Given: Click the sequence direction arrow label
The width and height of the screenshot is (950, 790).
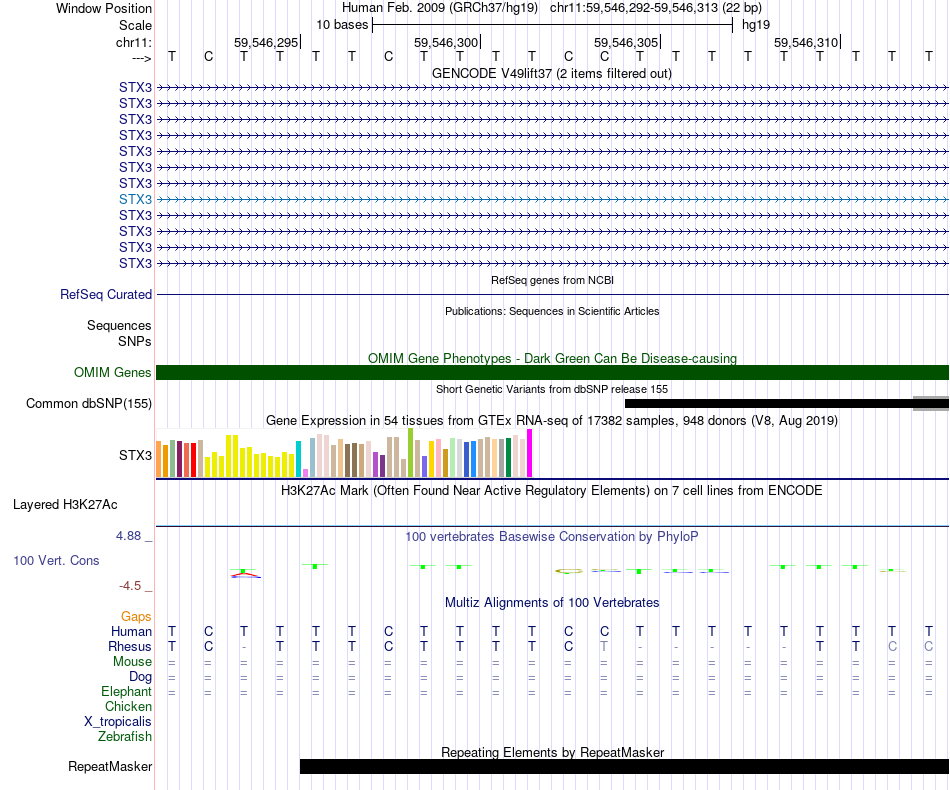Looking at the screenshot, I should pyautogui.click(x=142, y=58).
